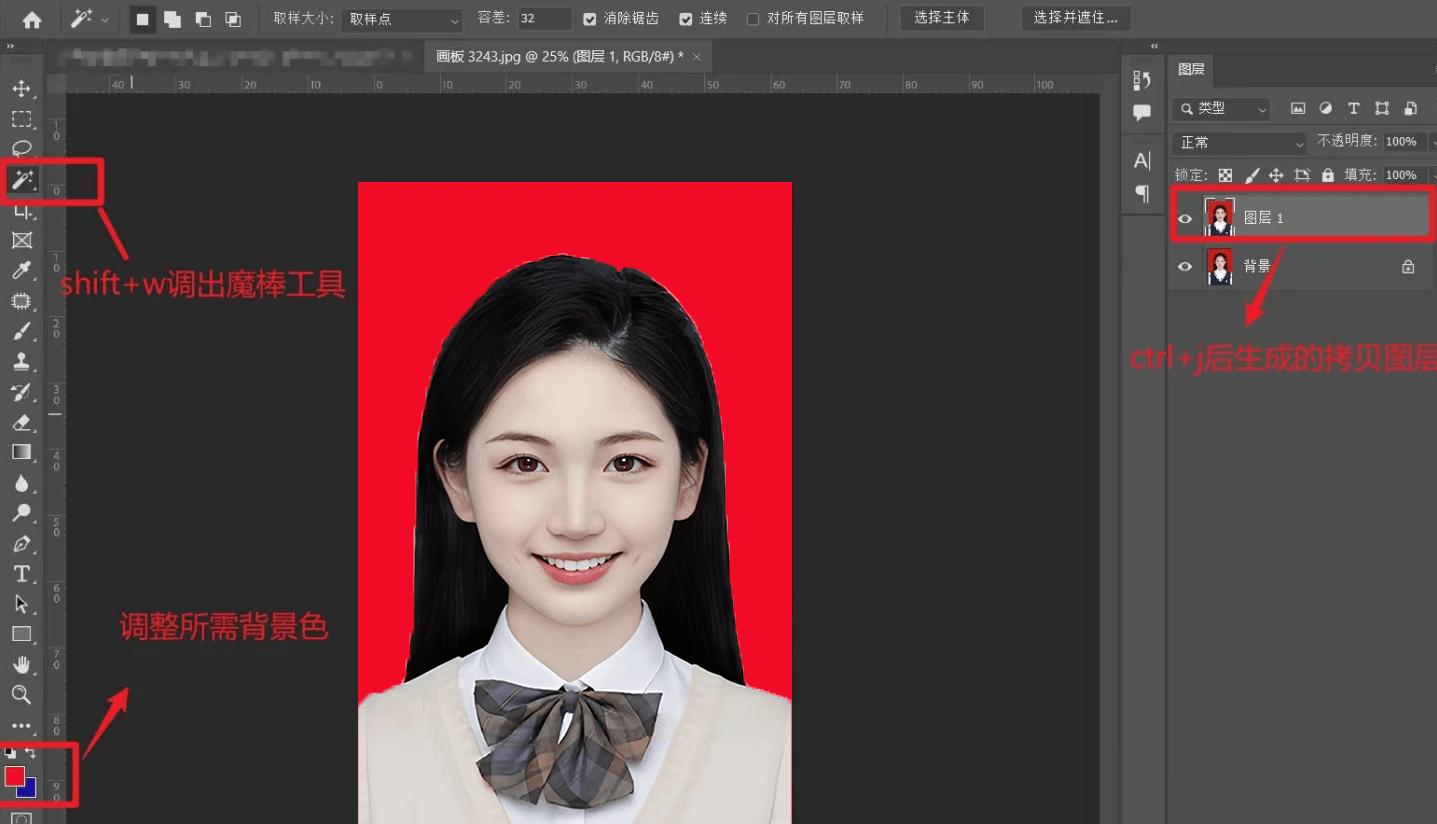Open the red foreground color swatch
Image resolution: width=1437 pixels, height=824 pixels.
pos(14,776)
